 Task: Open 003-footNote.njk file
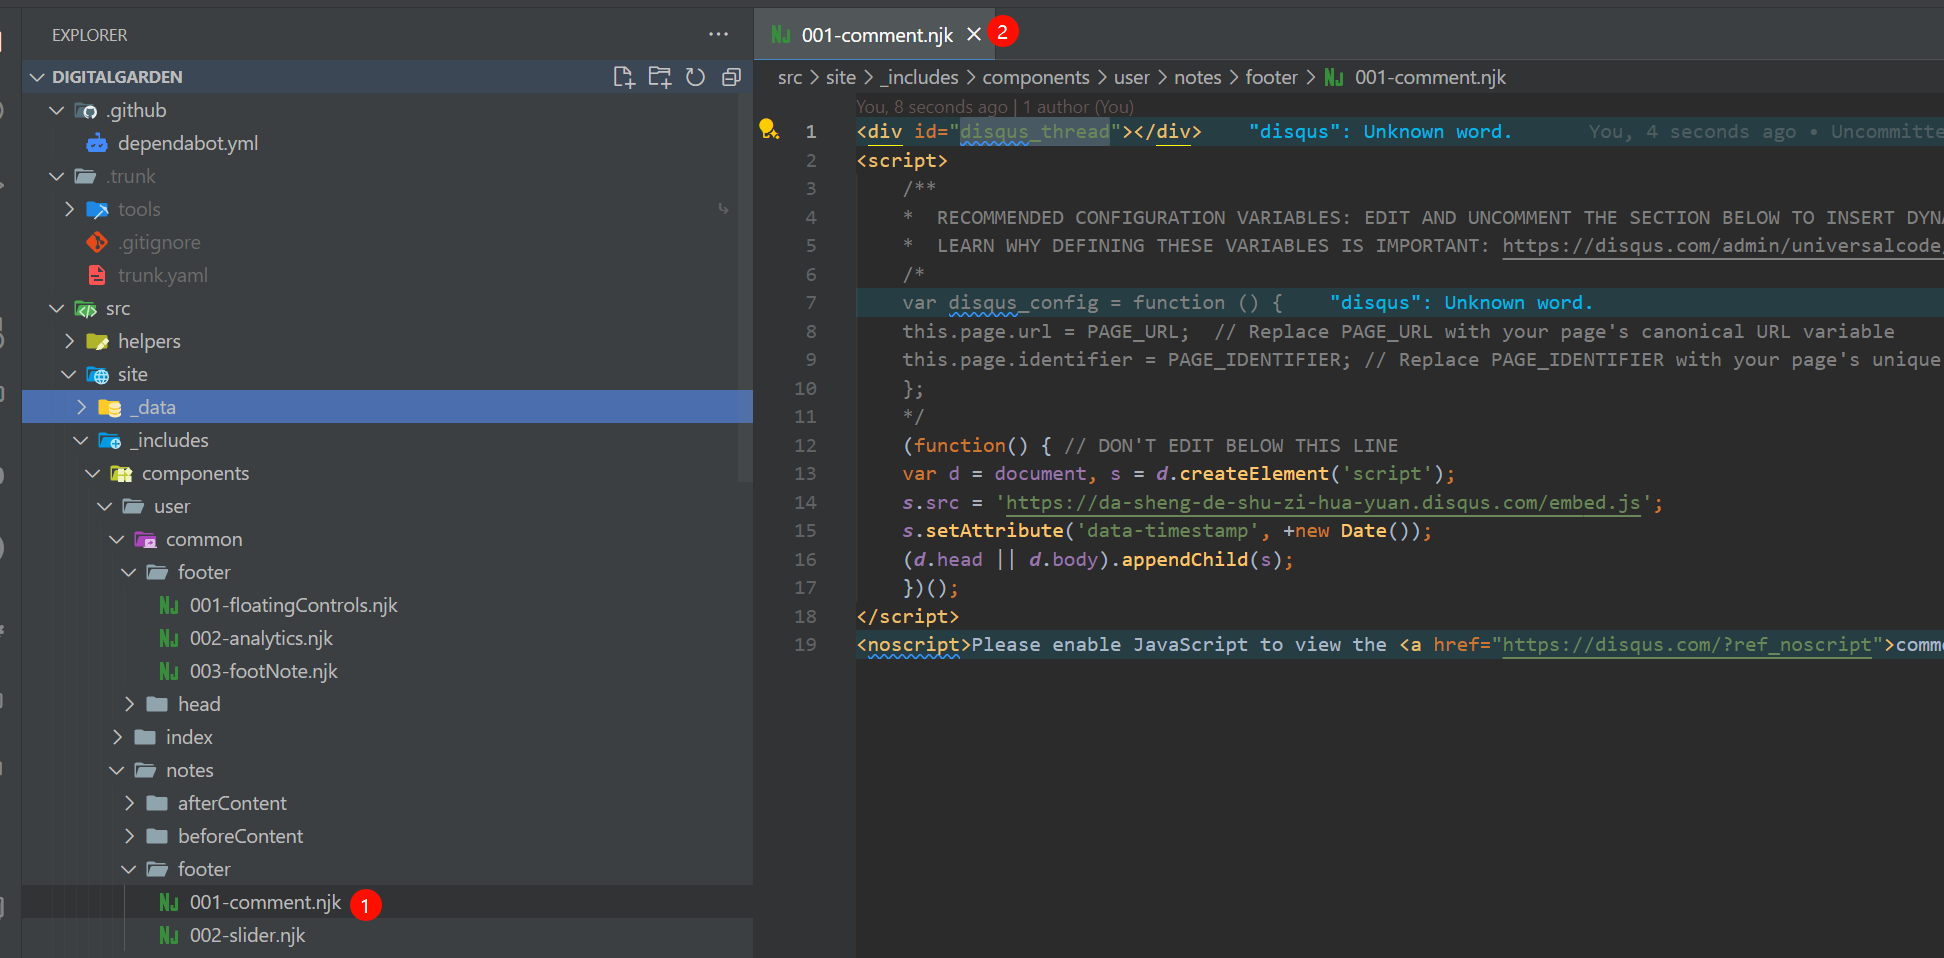tap(264, 671)
